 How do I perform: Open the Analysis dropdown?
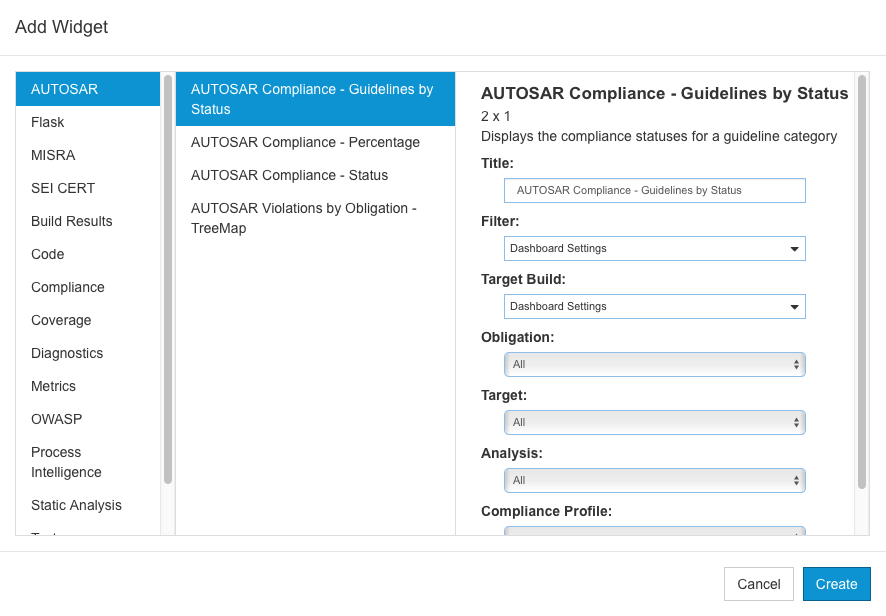(654, 480)
